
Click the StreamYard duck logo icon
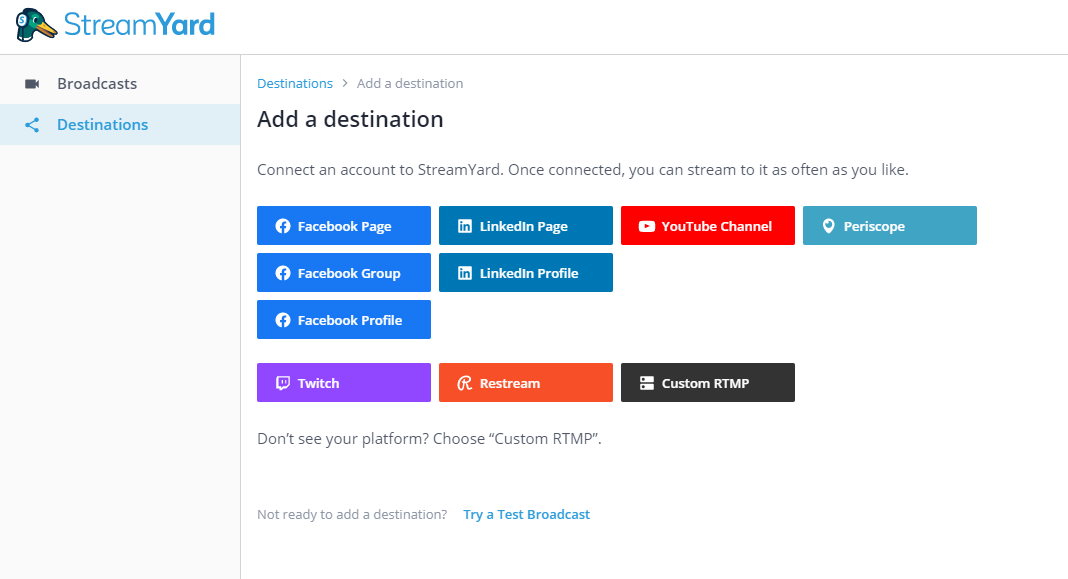(x=36, y=25)
